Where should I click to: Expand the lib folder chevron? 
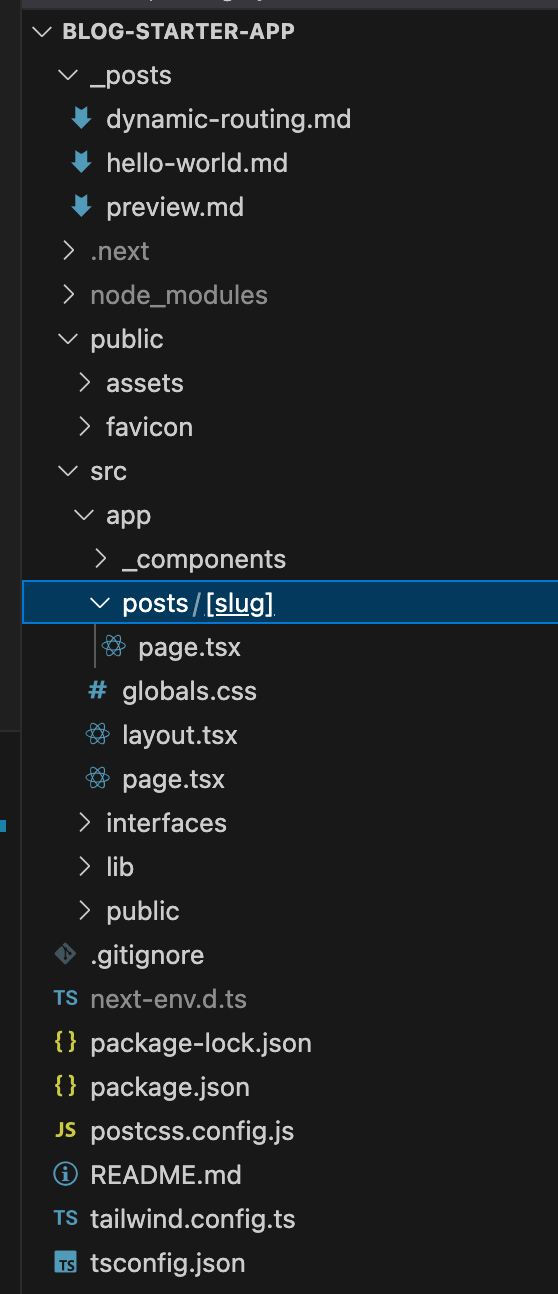coord(84,867)
